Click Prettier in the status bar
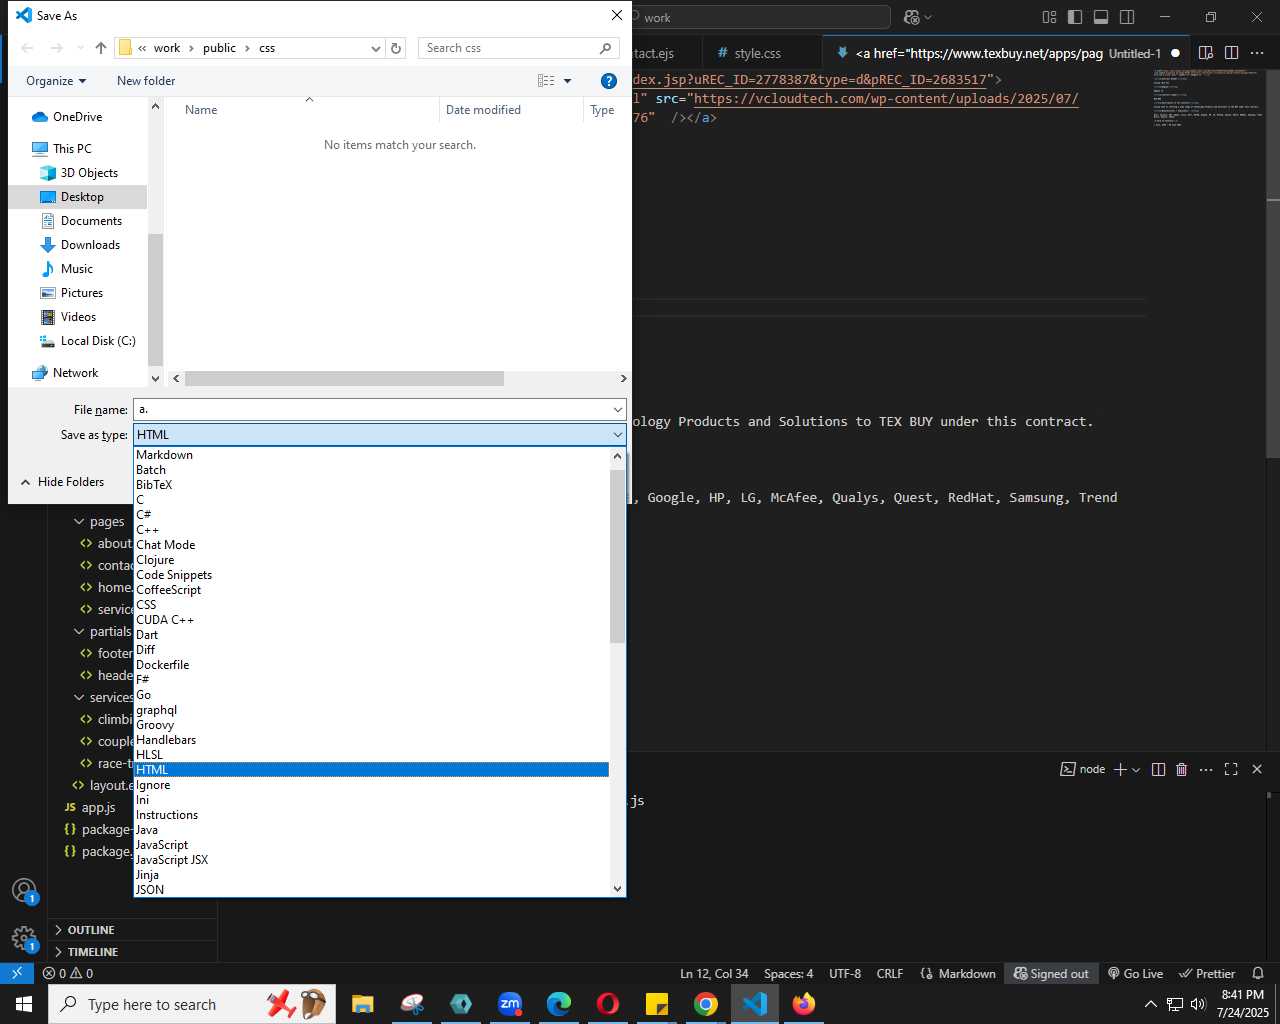 (1207, 973)
